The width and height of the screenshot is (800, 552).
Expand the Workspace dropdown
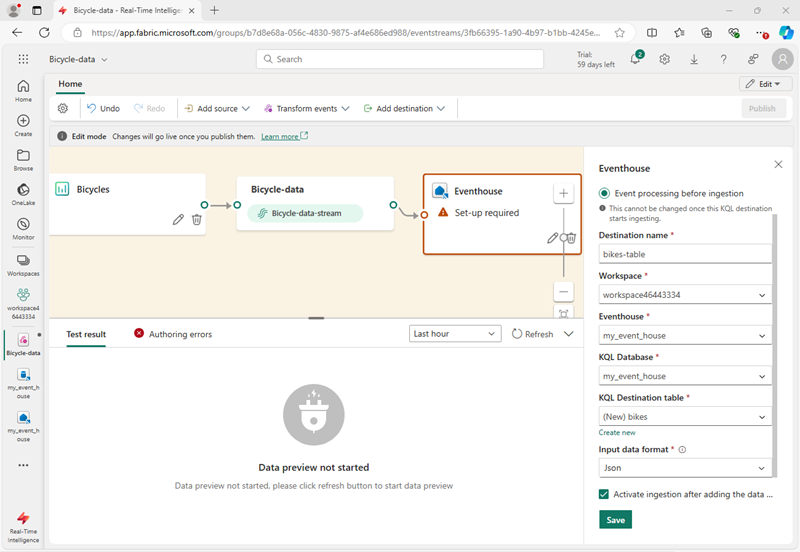click(x=685, y=295)
